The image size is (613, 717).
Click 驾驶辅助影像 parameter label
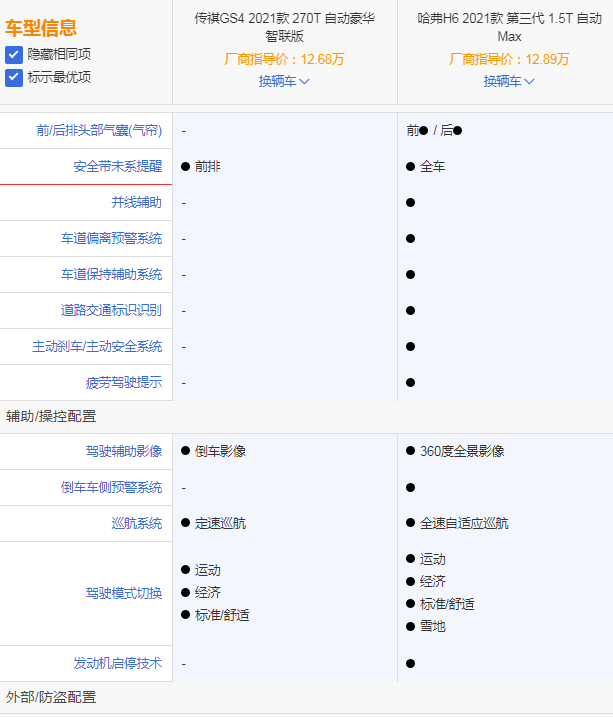tap(124, 451)
